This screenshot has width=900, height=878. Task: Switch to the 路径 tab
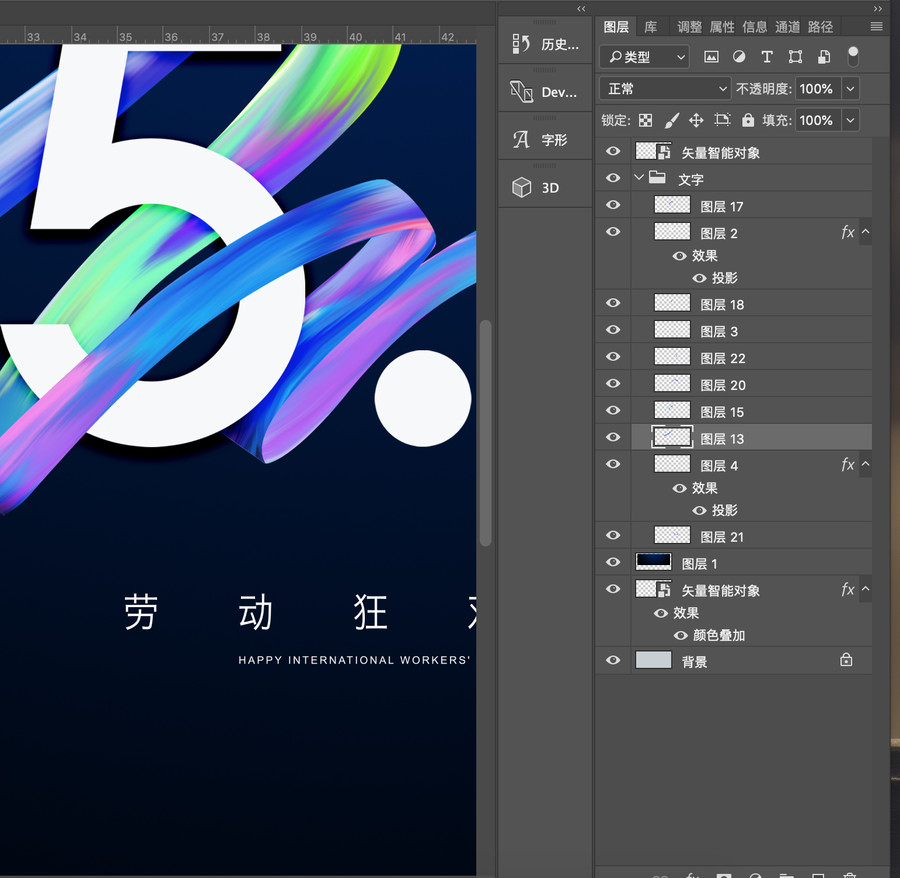820,27
